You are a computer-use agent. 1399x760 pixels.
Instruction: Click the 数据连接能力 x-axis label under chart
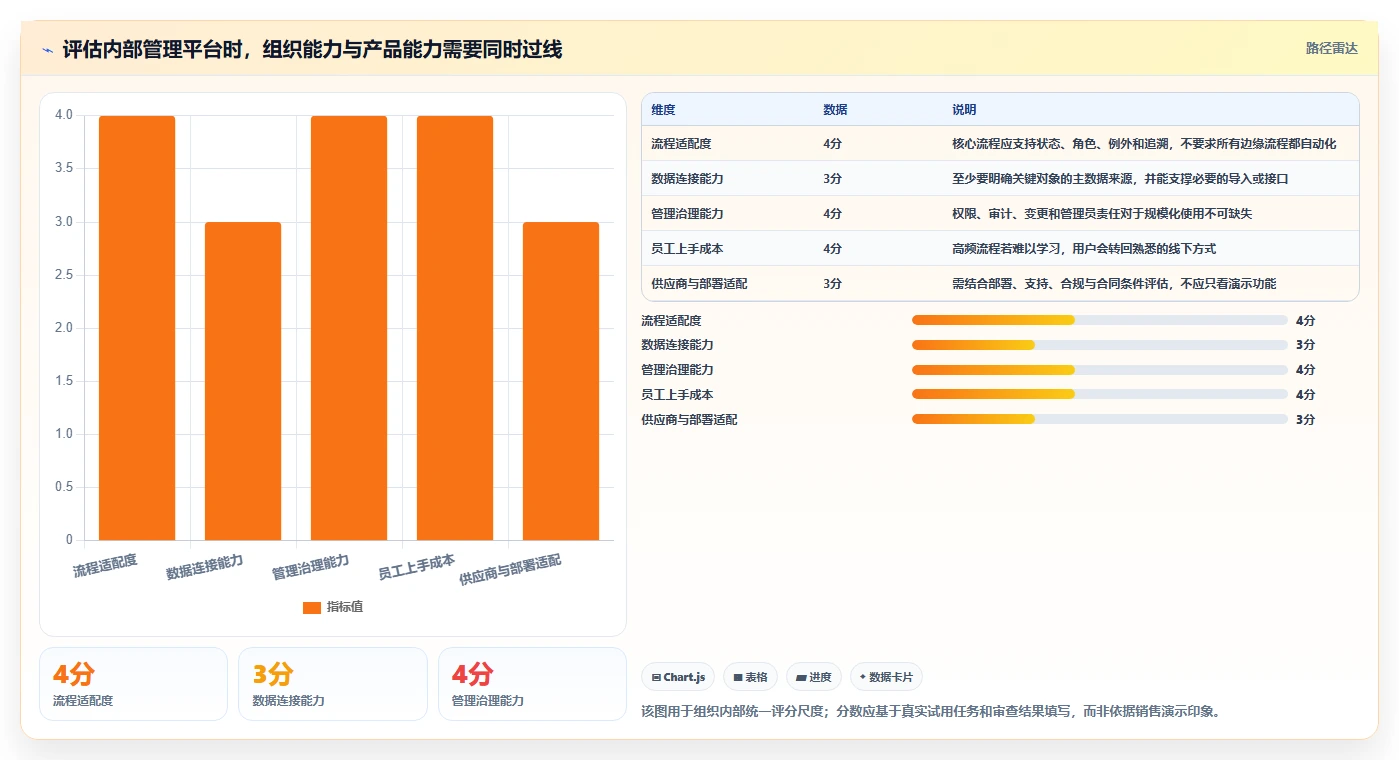(205, 567)
